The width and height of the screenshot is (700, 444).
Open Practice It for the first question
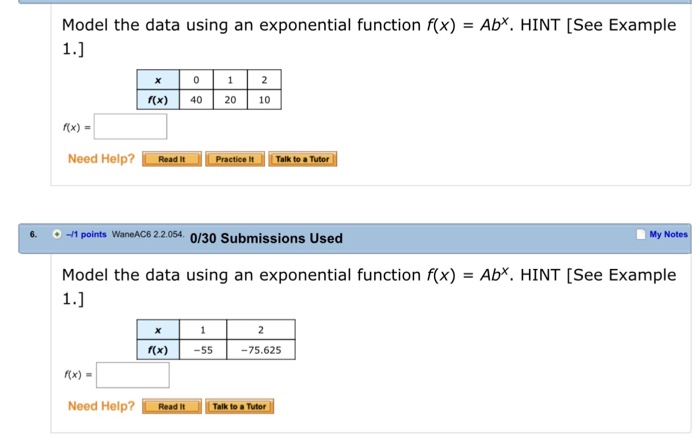[235, 159]
